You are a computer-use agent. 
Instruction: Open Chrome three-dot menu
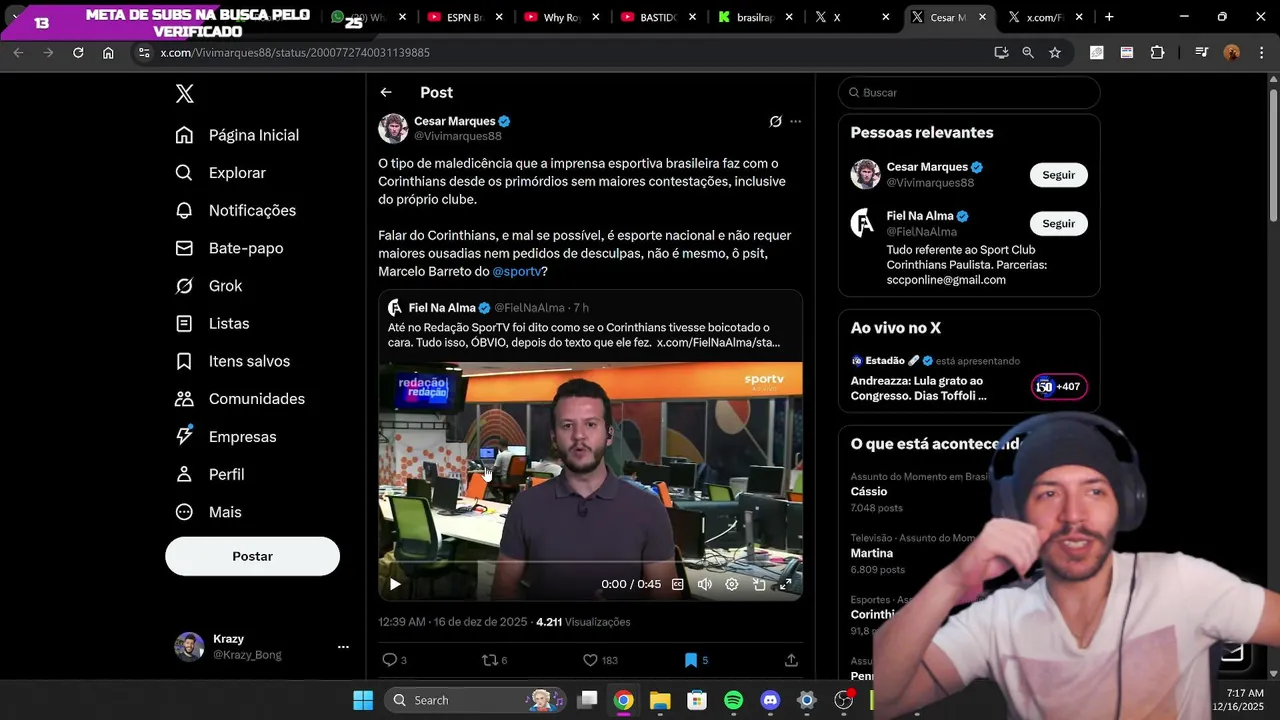(x=1260, y=52)
